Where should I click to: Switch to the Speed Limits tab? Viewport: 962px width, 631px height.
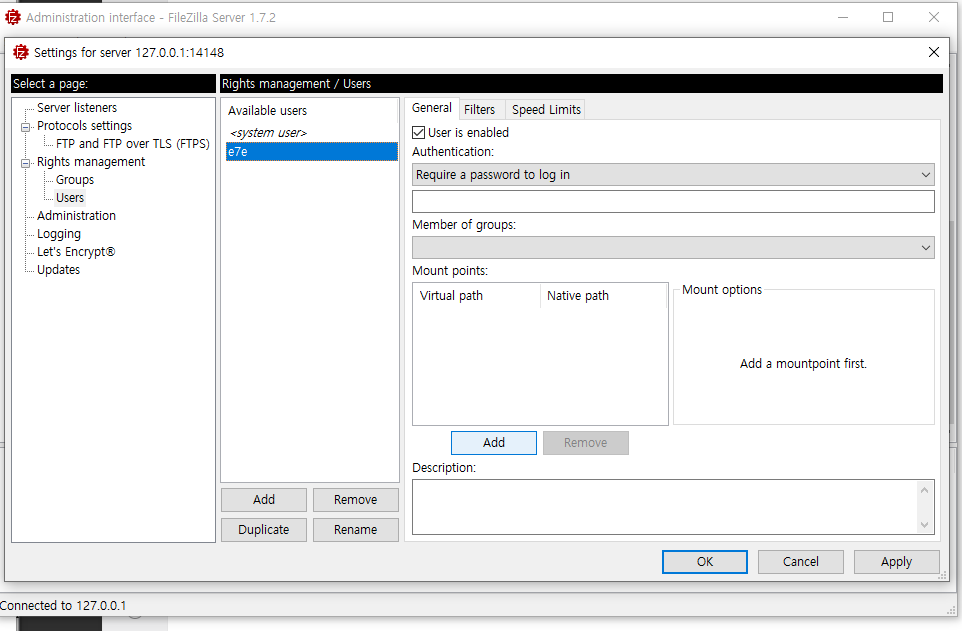(x=546, y=109)
